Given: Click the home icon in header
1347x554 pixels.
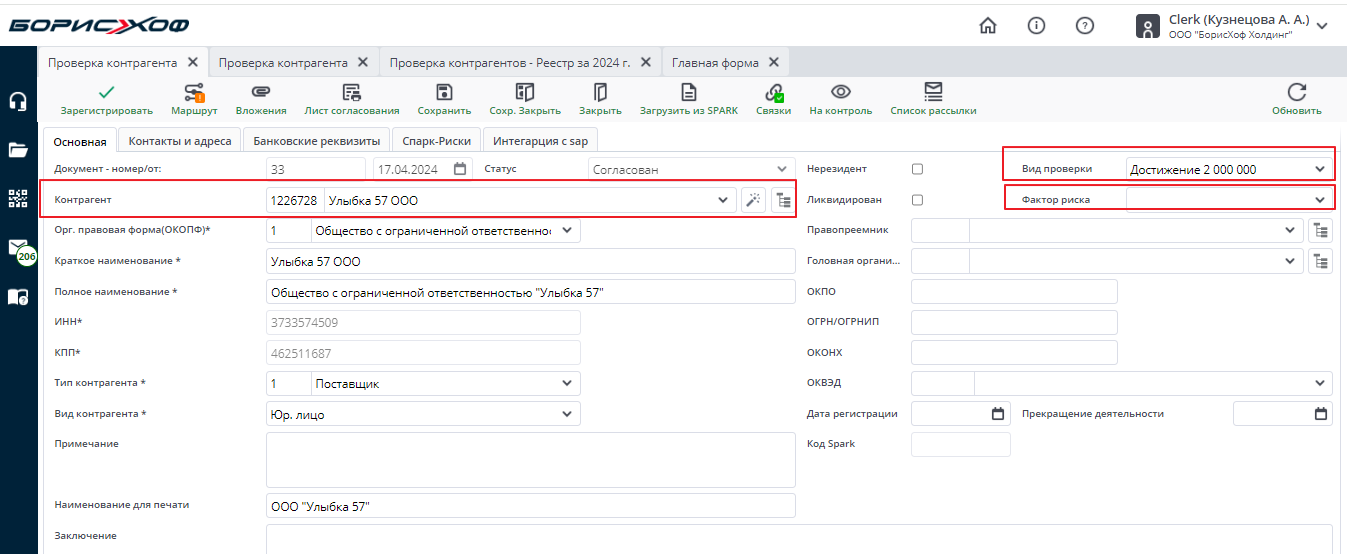Looking at the screenshot, I should pos(988,26).
